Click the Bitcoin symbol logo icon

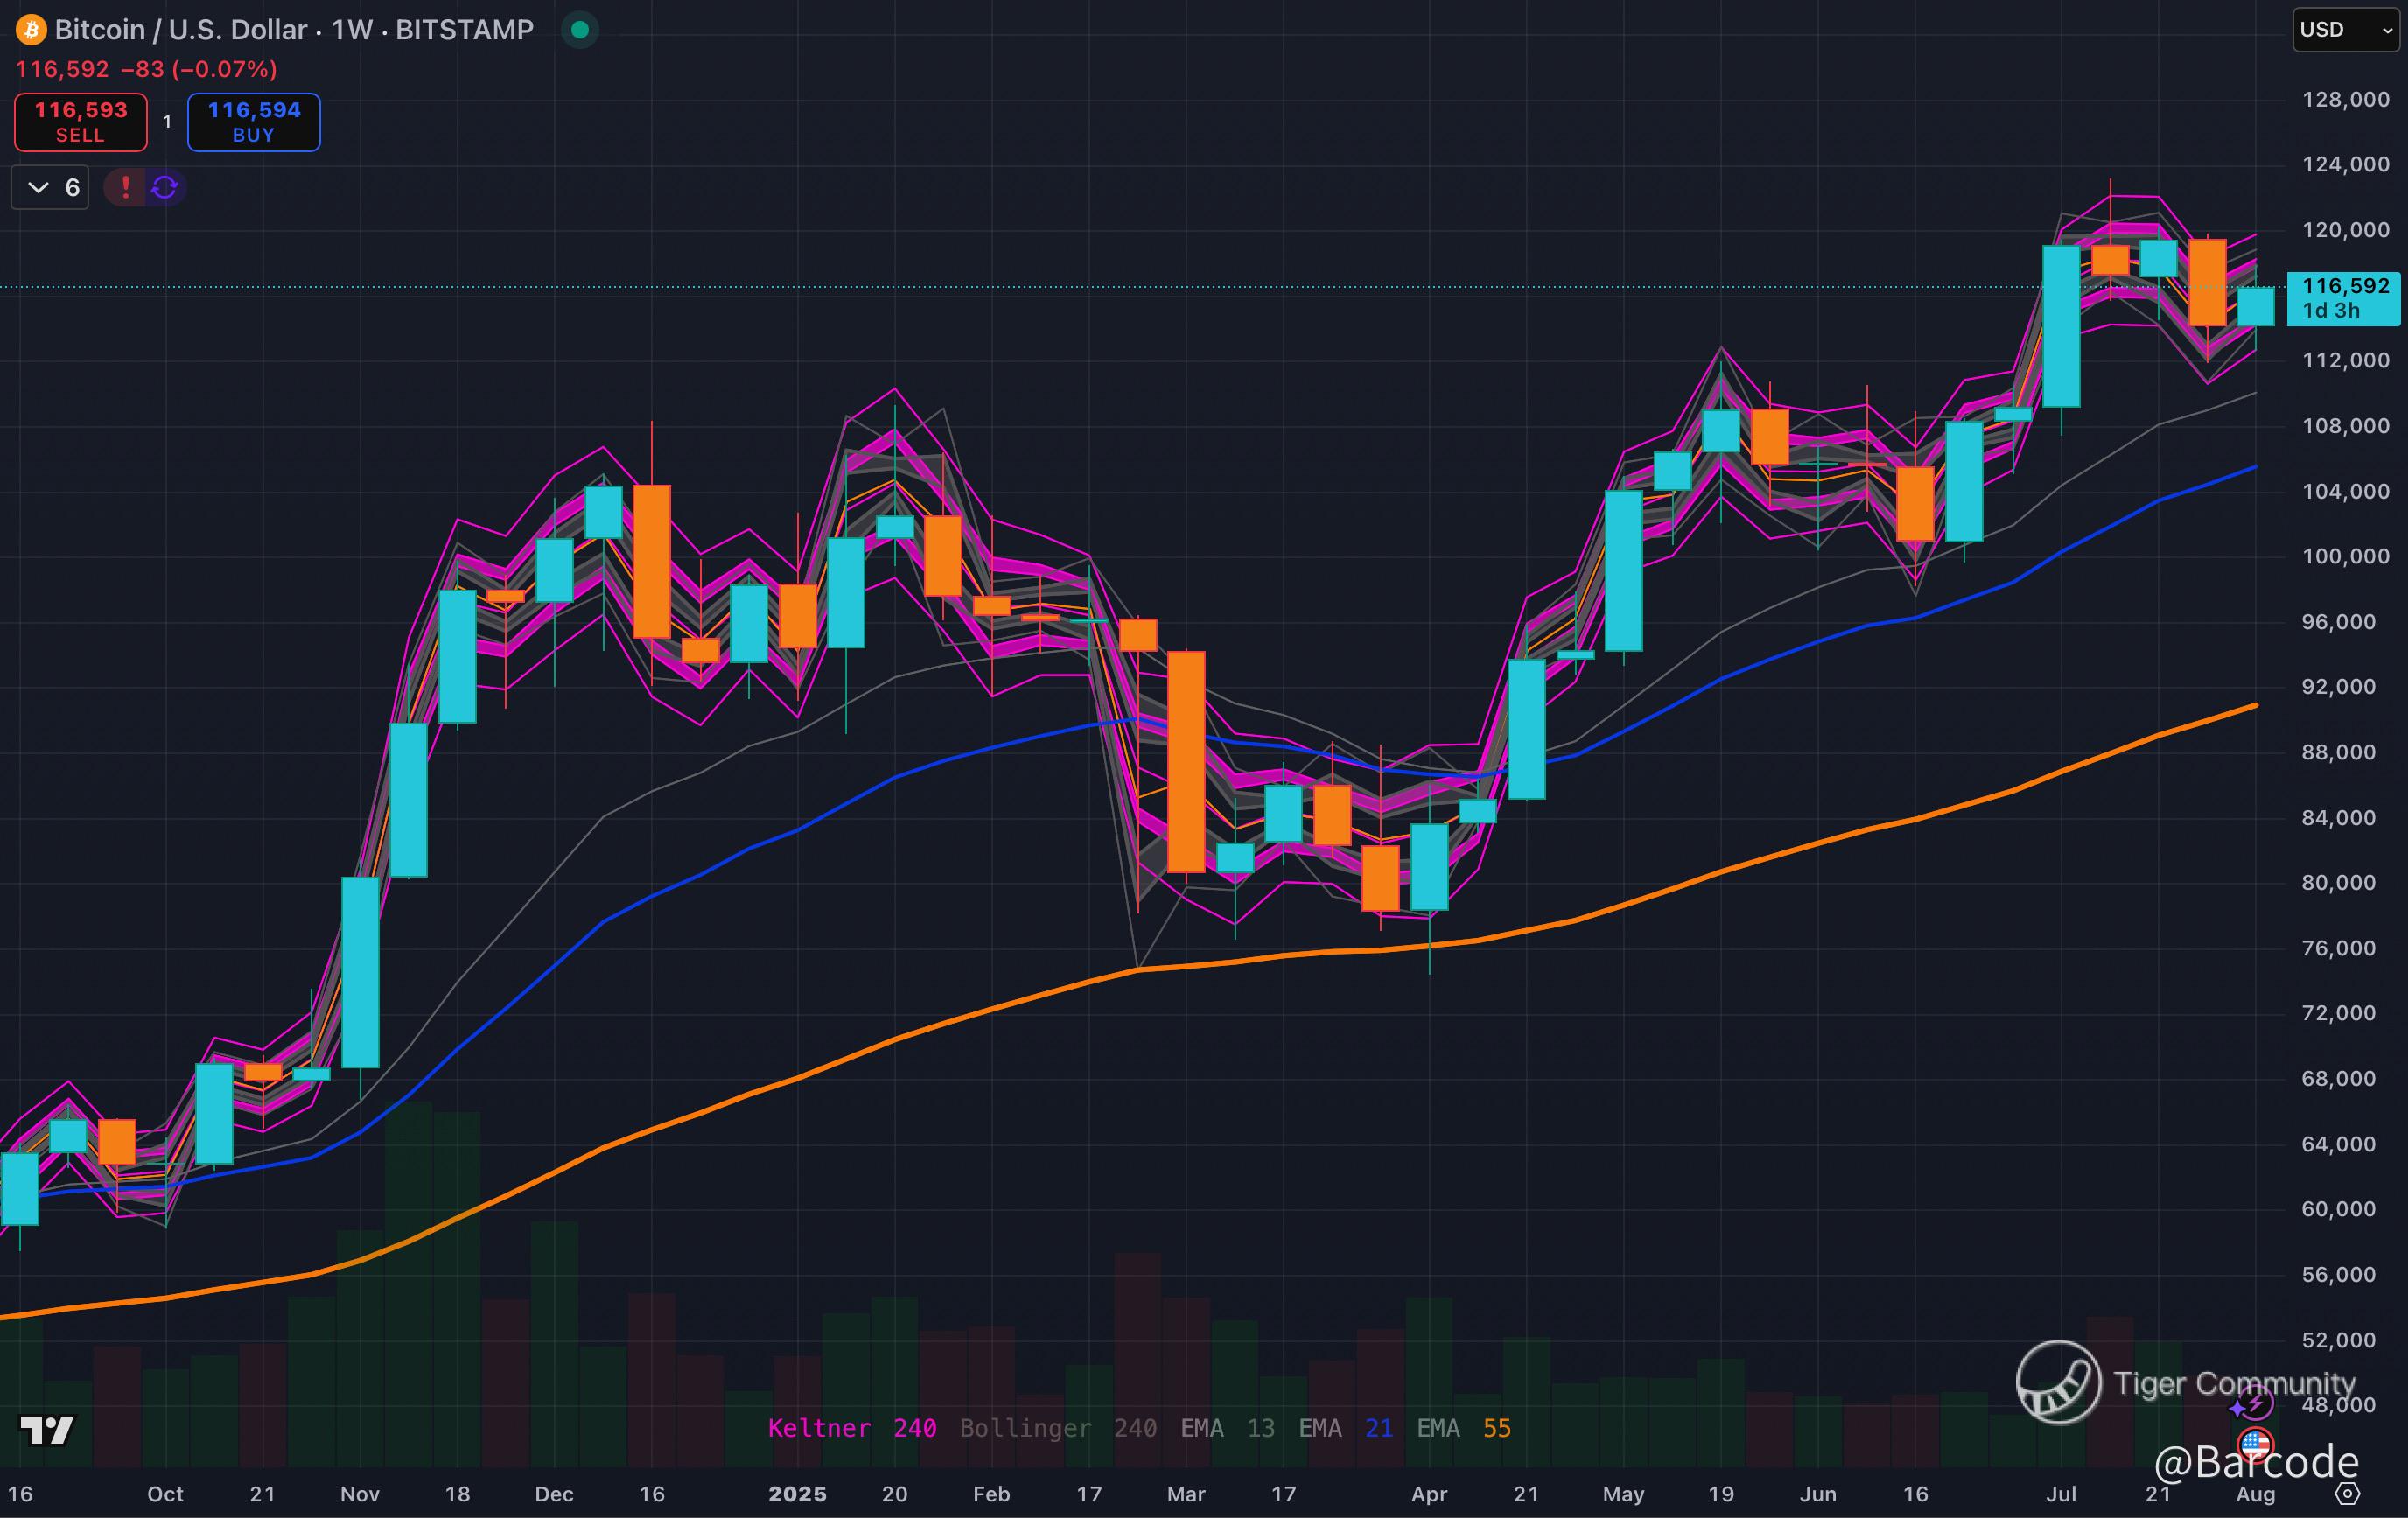pos(31,30)
